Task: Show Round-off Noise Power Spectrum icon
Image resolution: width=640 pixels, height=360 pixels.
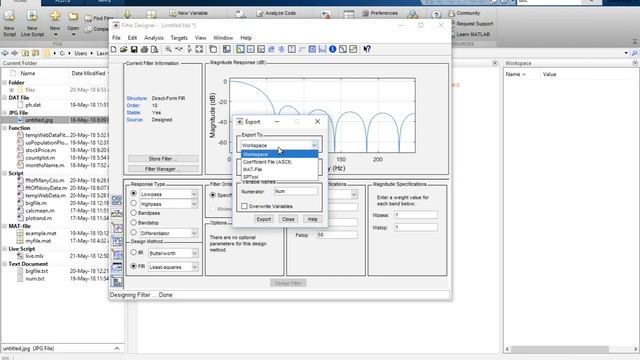Action: 353,49
